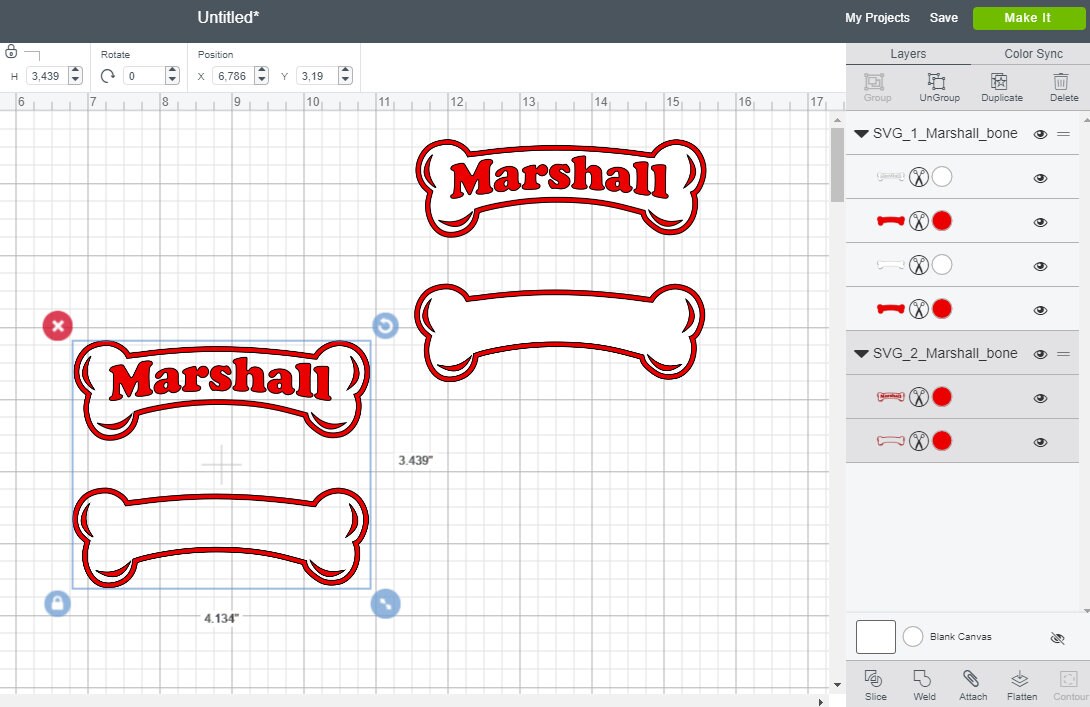Select the SVG_1_Marshall_bone layer name
Image resolution: width=1090 pixels, height=707 pixels.
(x=945, y=133)
